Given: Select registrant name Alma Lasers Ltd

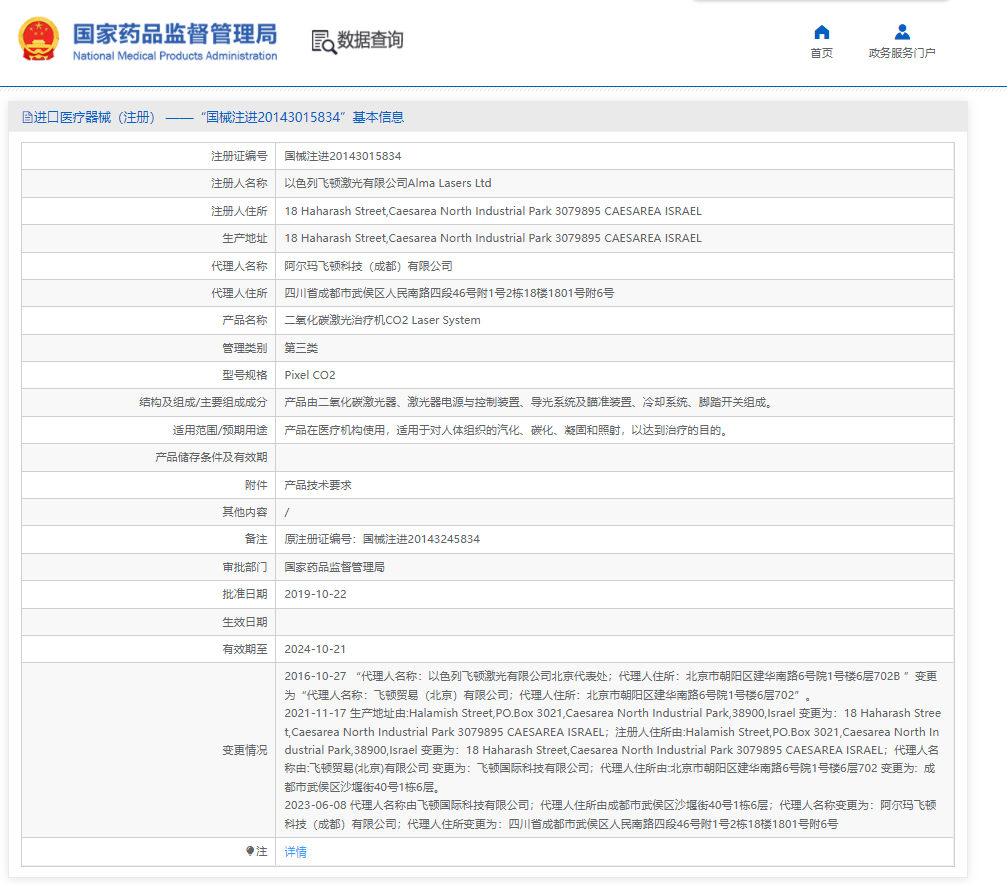Looking at the screenshot, I should [450, 183].
